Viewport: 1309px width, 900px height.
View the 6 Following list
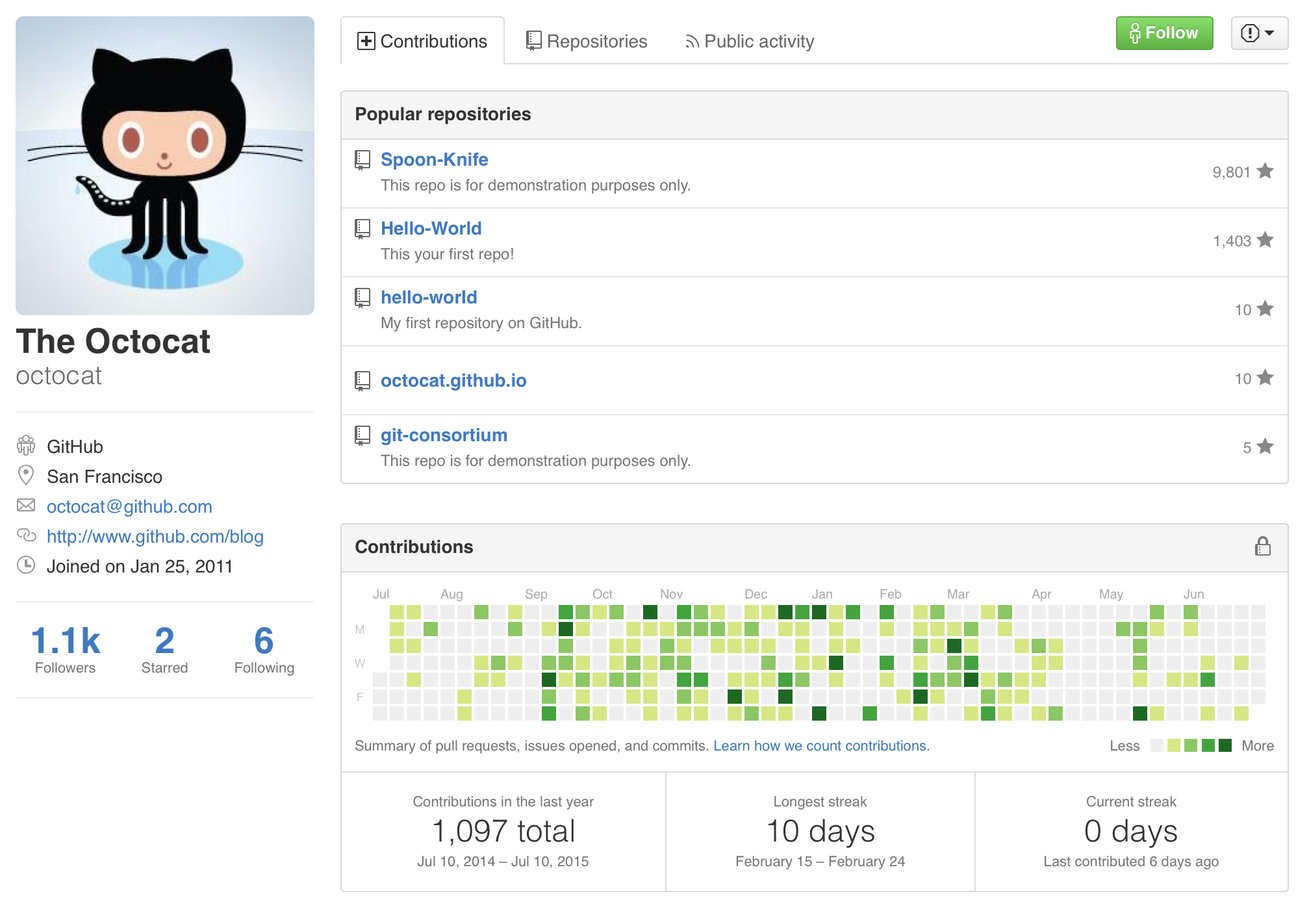(264, 649)
